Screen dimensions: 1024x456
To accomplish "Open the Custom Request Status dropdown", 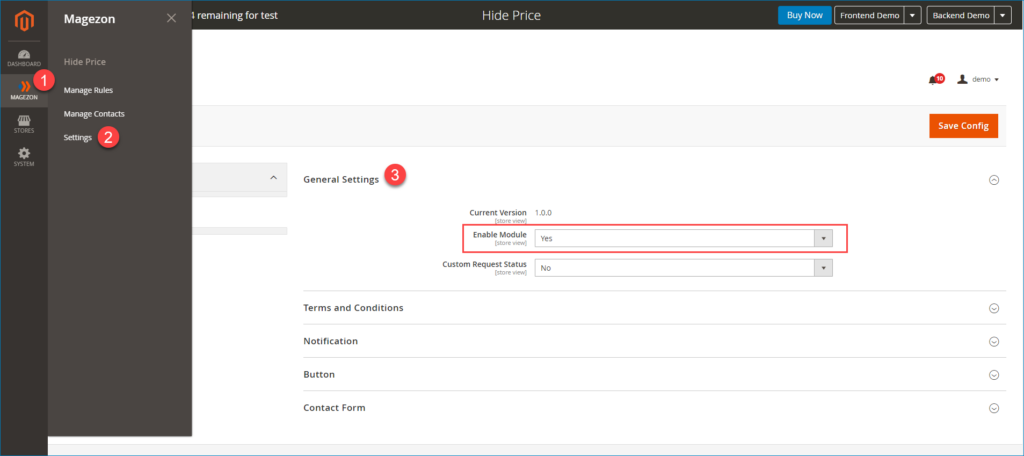I will 683,268.
